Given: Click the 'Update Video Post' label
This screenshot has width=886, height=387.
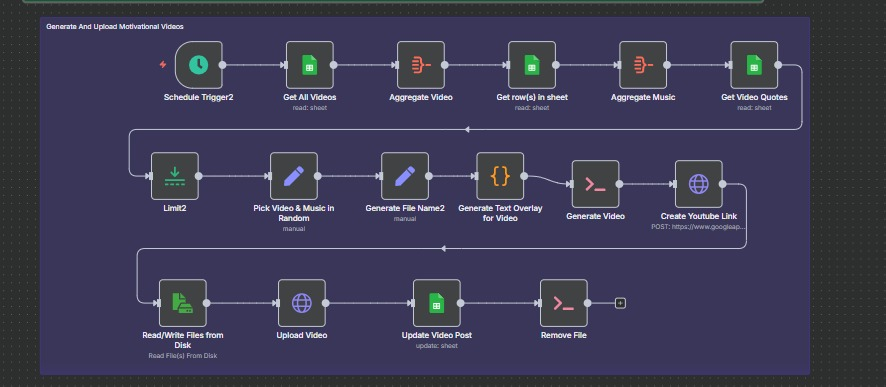Looking at the screenshot, I should point(437,335).
